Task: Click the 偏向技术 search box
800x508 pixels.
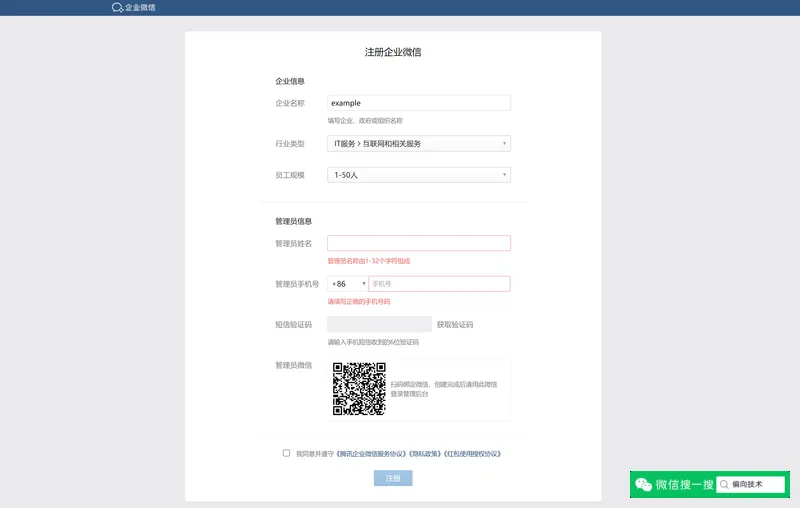Action: [x=751, y=485]
